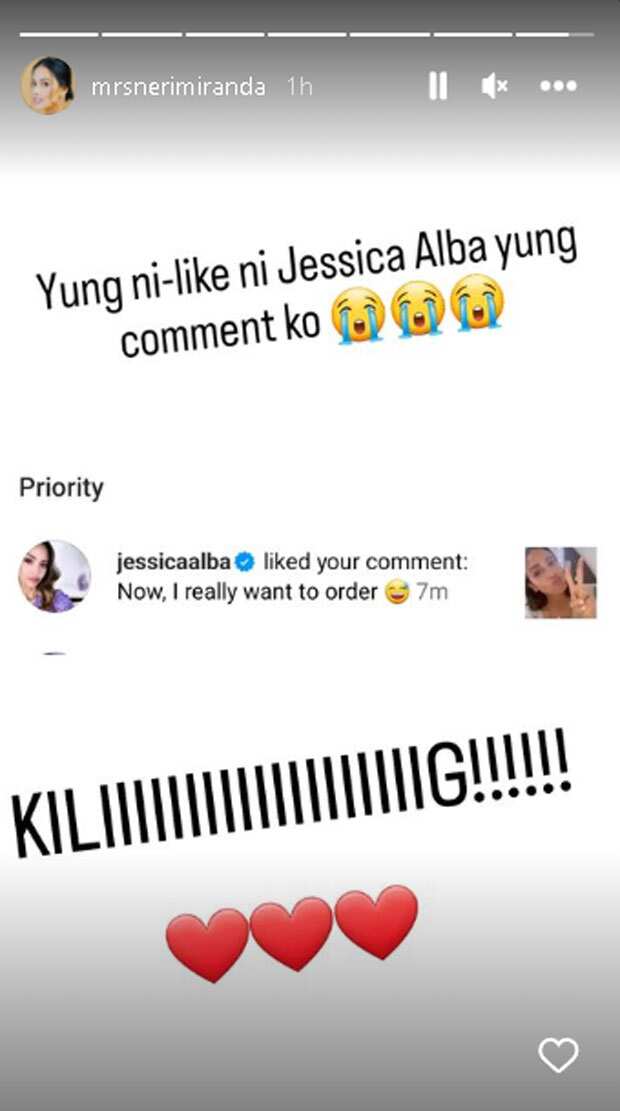The image size is (620, 1111).
Task: Tap the KILIIIIG text sticker
Action: coord(291,794)
